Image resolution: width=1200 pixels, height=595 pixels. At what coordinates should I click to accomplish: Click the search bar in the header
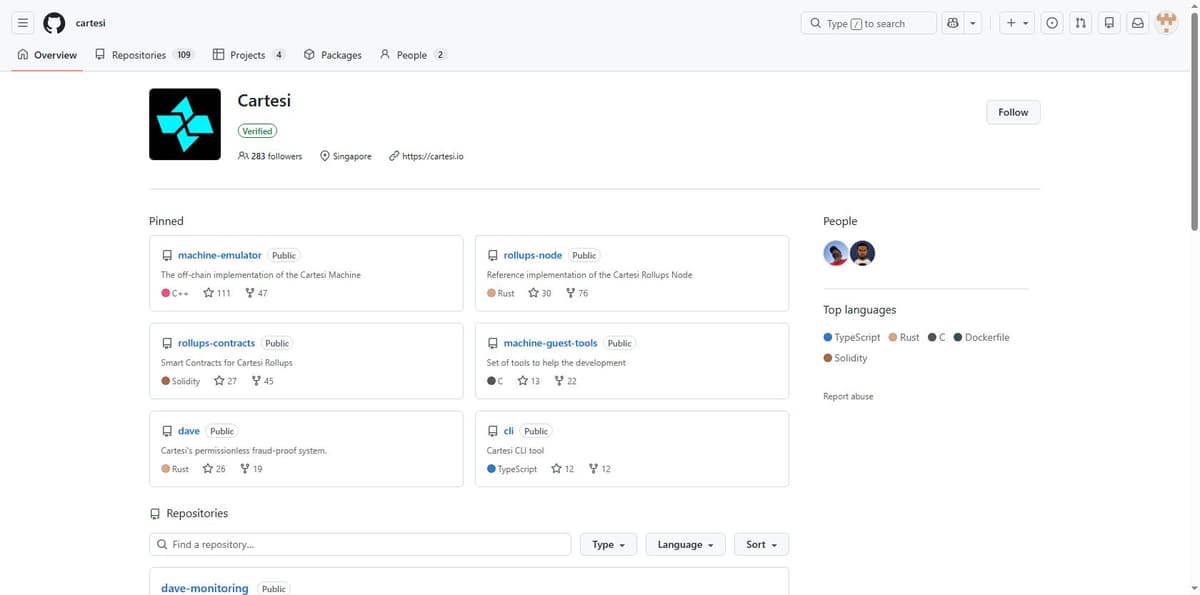click(x=869, y=23)
